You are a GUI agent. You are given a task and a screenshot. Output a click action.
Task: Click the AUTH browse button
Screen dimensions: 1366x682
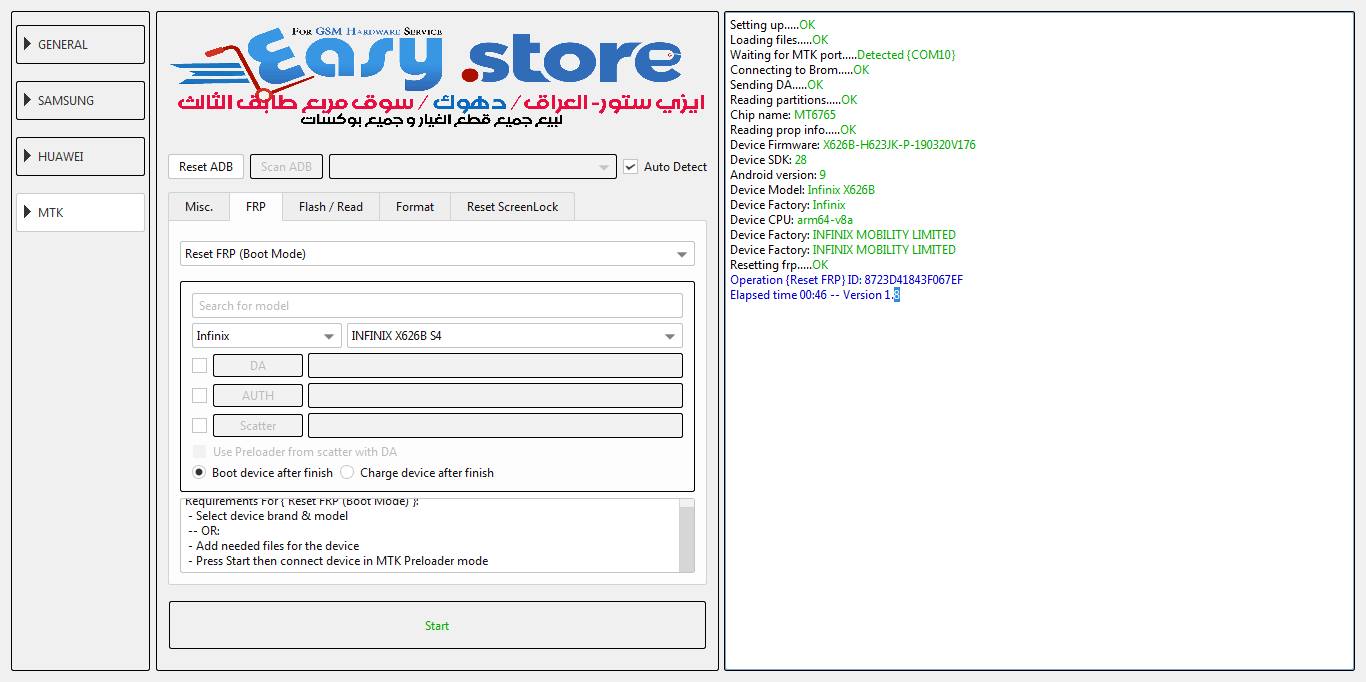(x=258, y=396)
